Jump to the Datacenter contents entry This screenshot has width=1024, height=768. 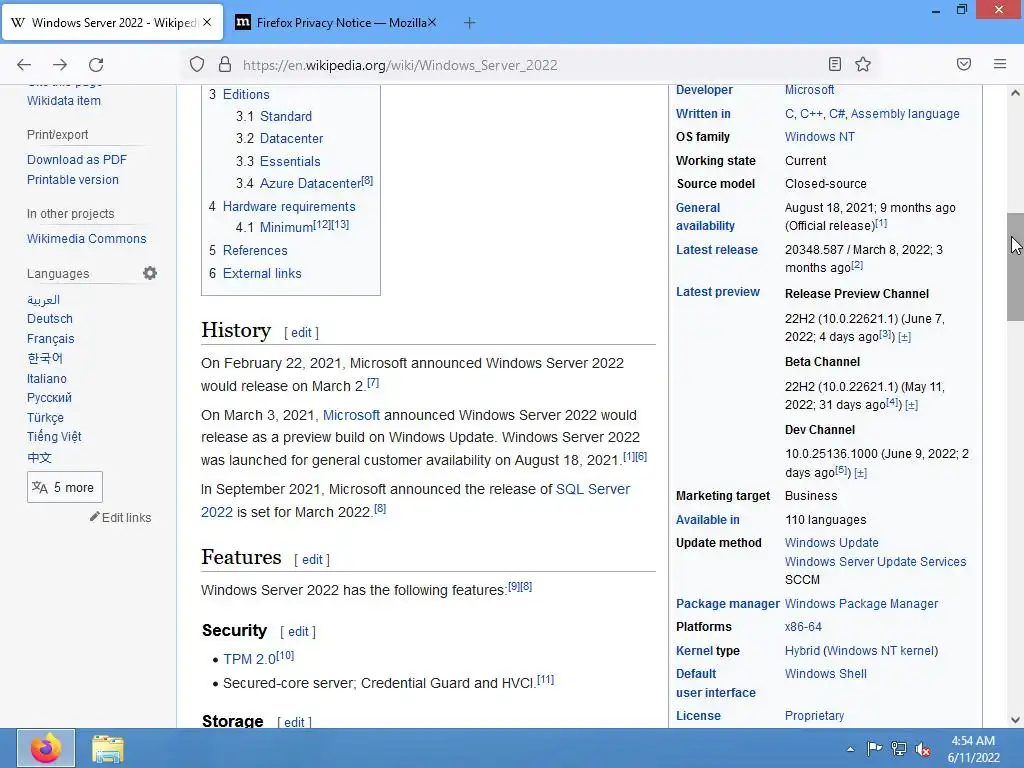291,138
